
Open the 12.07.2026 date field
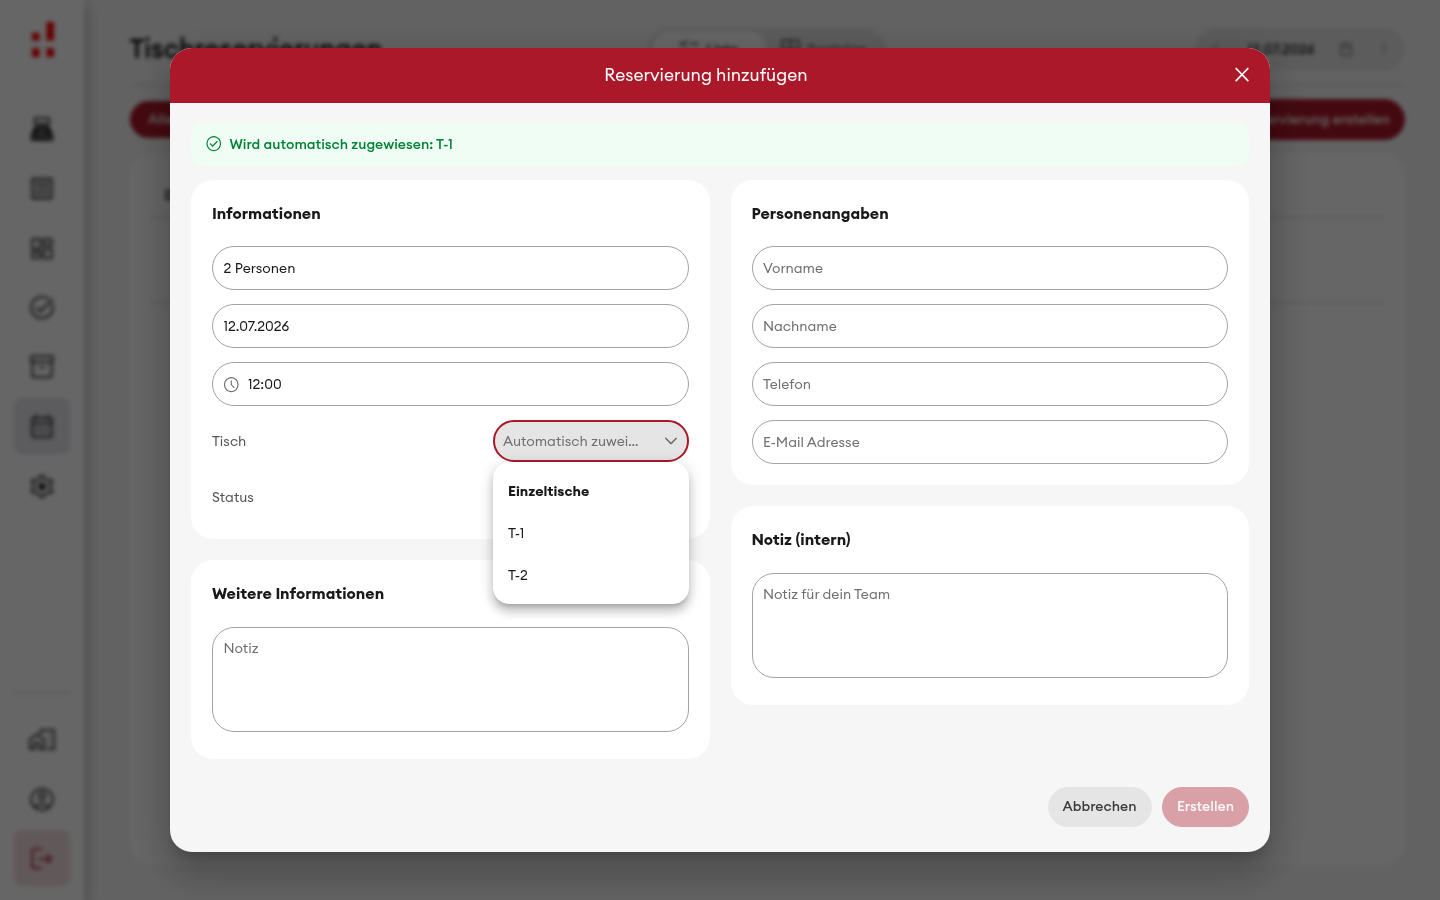coord(450,326)
